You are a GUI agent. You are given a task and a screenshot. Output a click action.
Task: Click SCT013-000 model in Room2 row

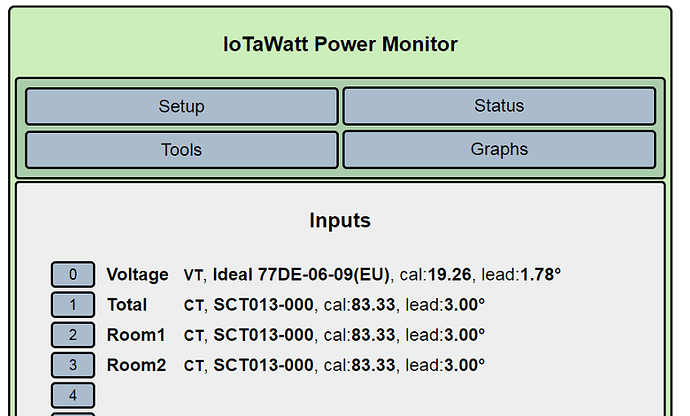tap(264, 365)
